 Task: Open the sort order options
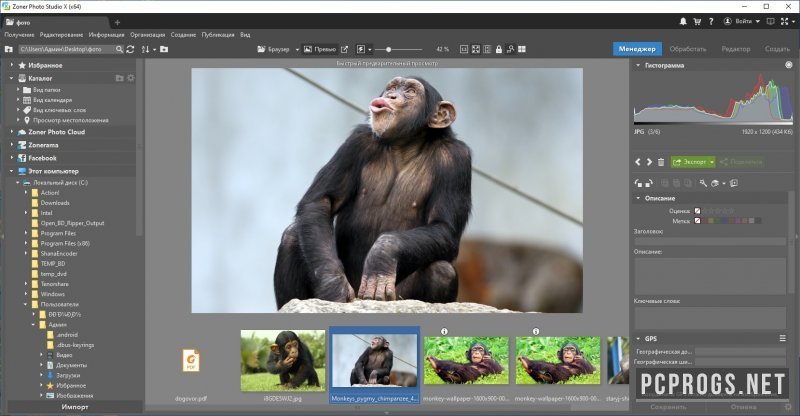(x=147, y=50)
